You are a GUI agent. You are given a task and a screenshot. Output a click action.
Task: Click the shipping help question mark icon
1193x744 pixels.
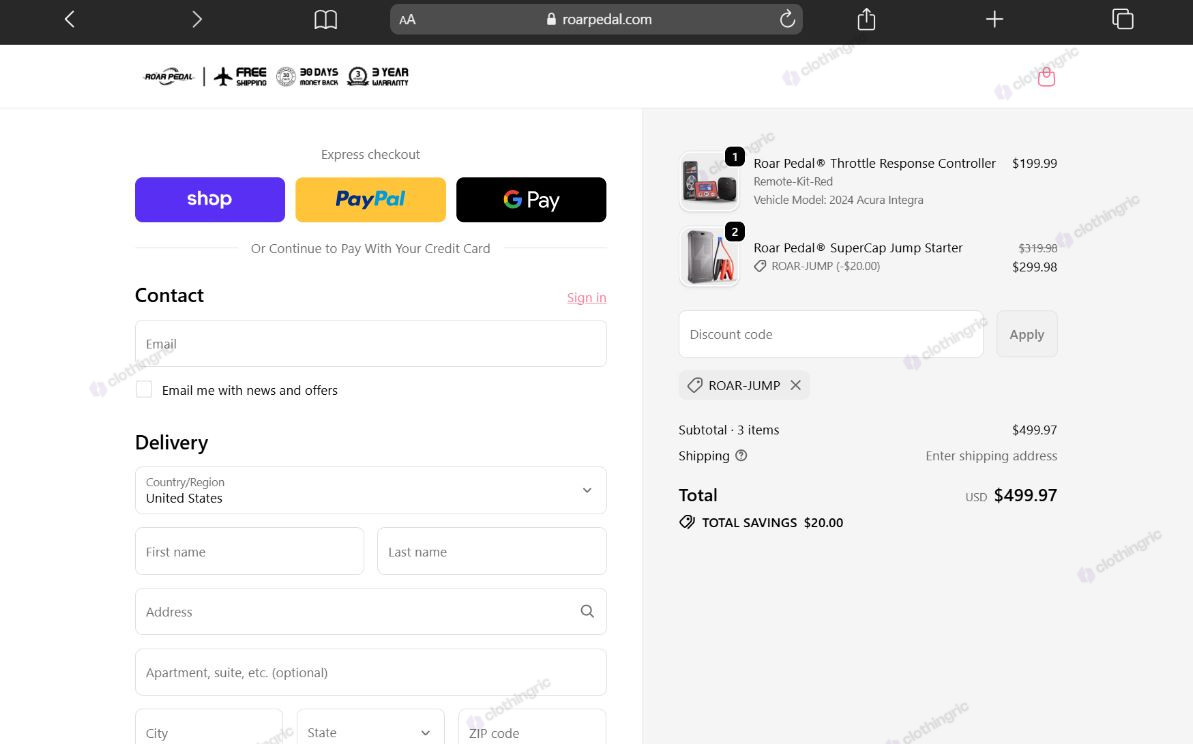click(741, 455)
